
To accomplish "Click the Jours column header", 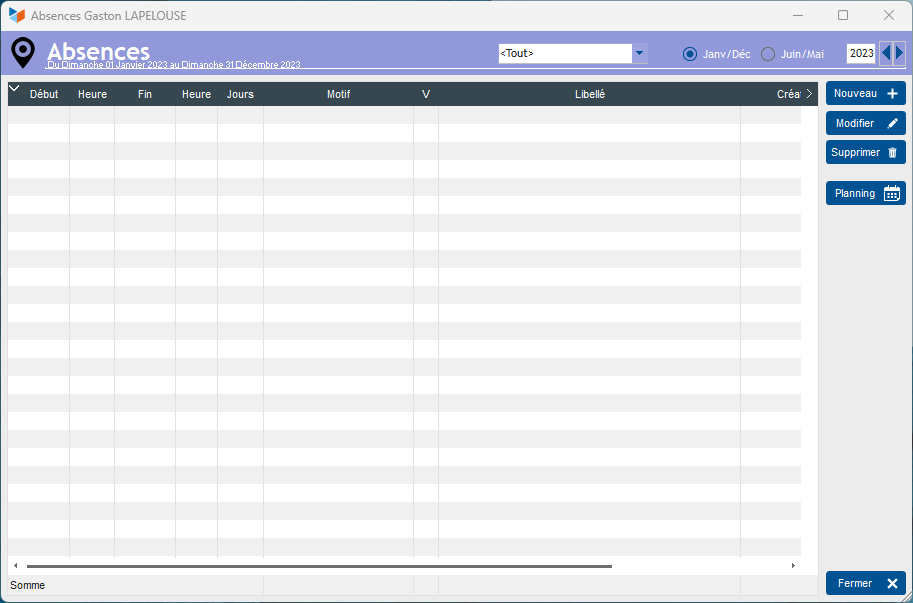I will tap(240, 94).
